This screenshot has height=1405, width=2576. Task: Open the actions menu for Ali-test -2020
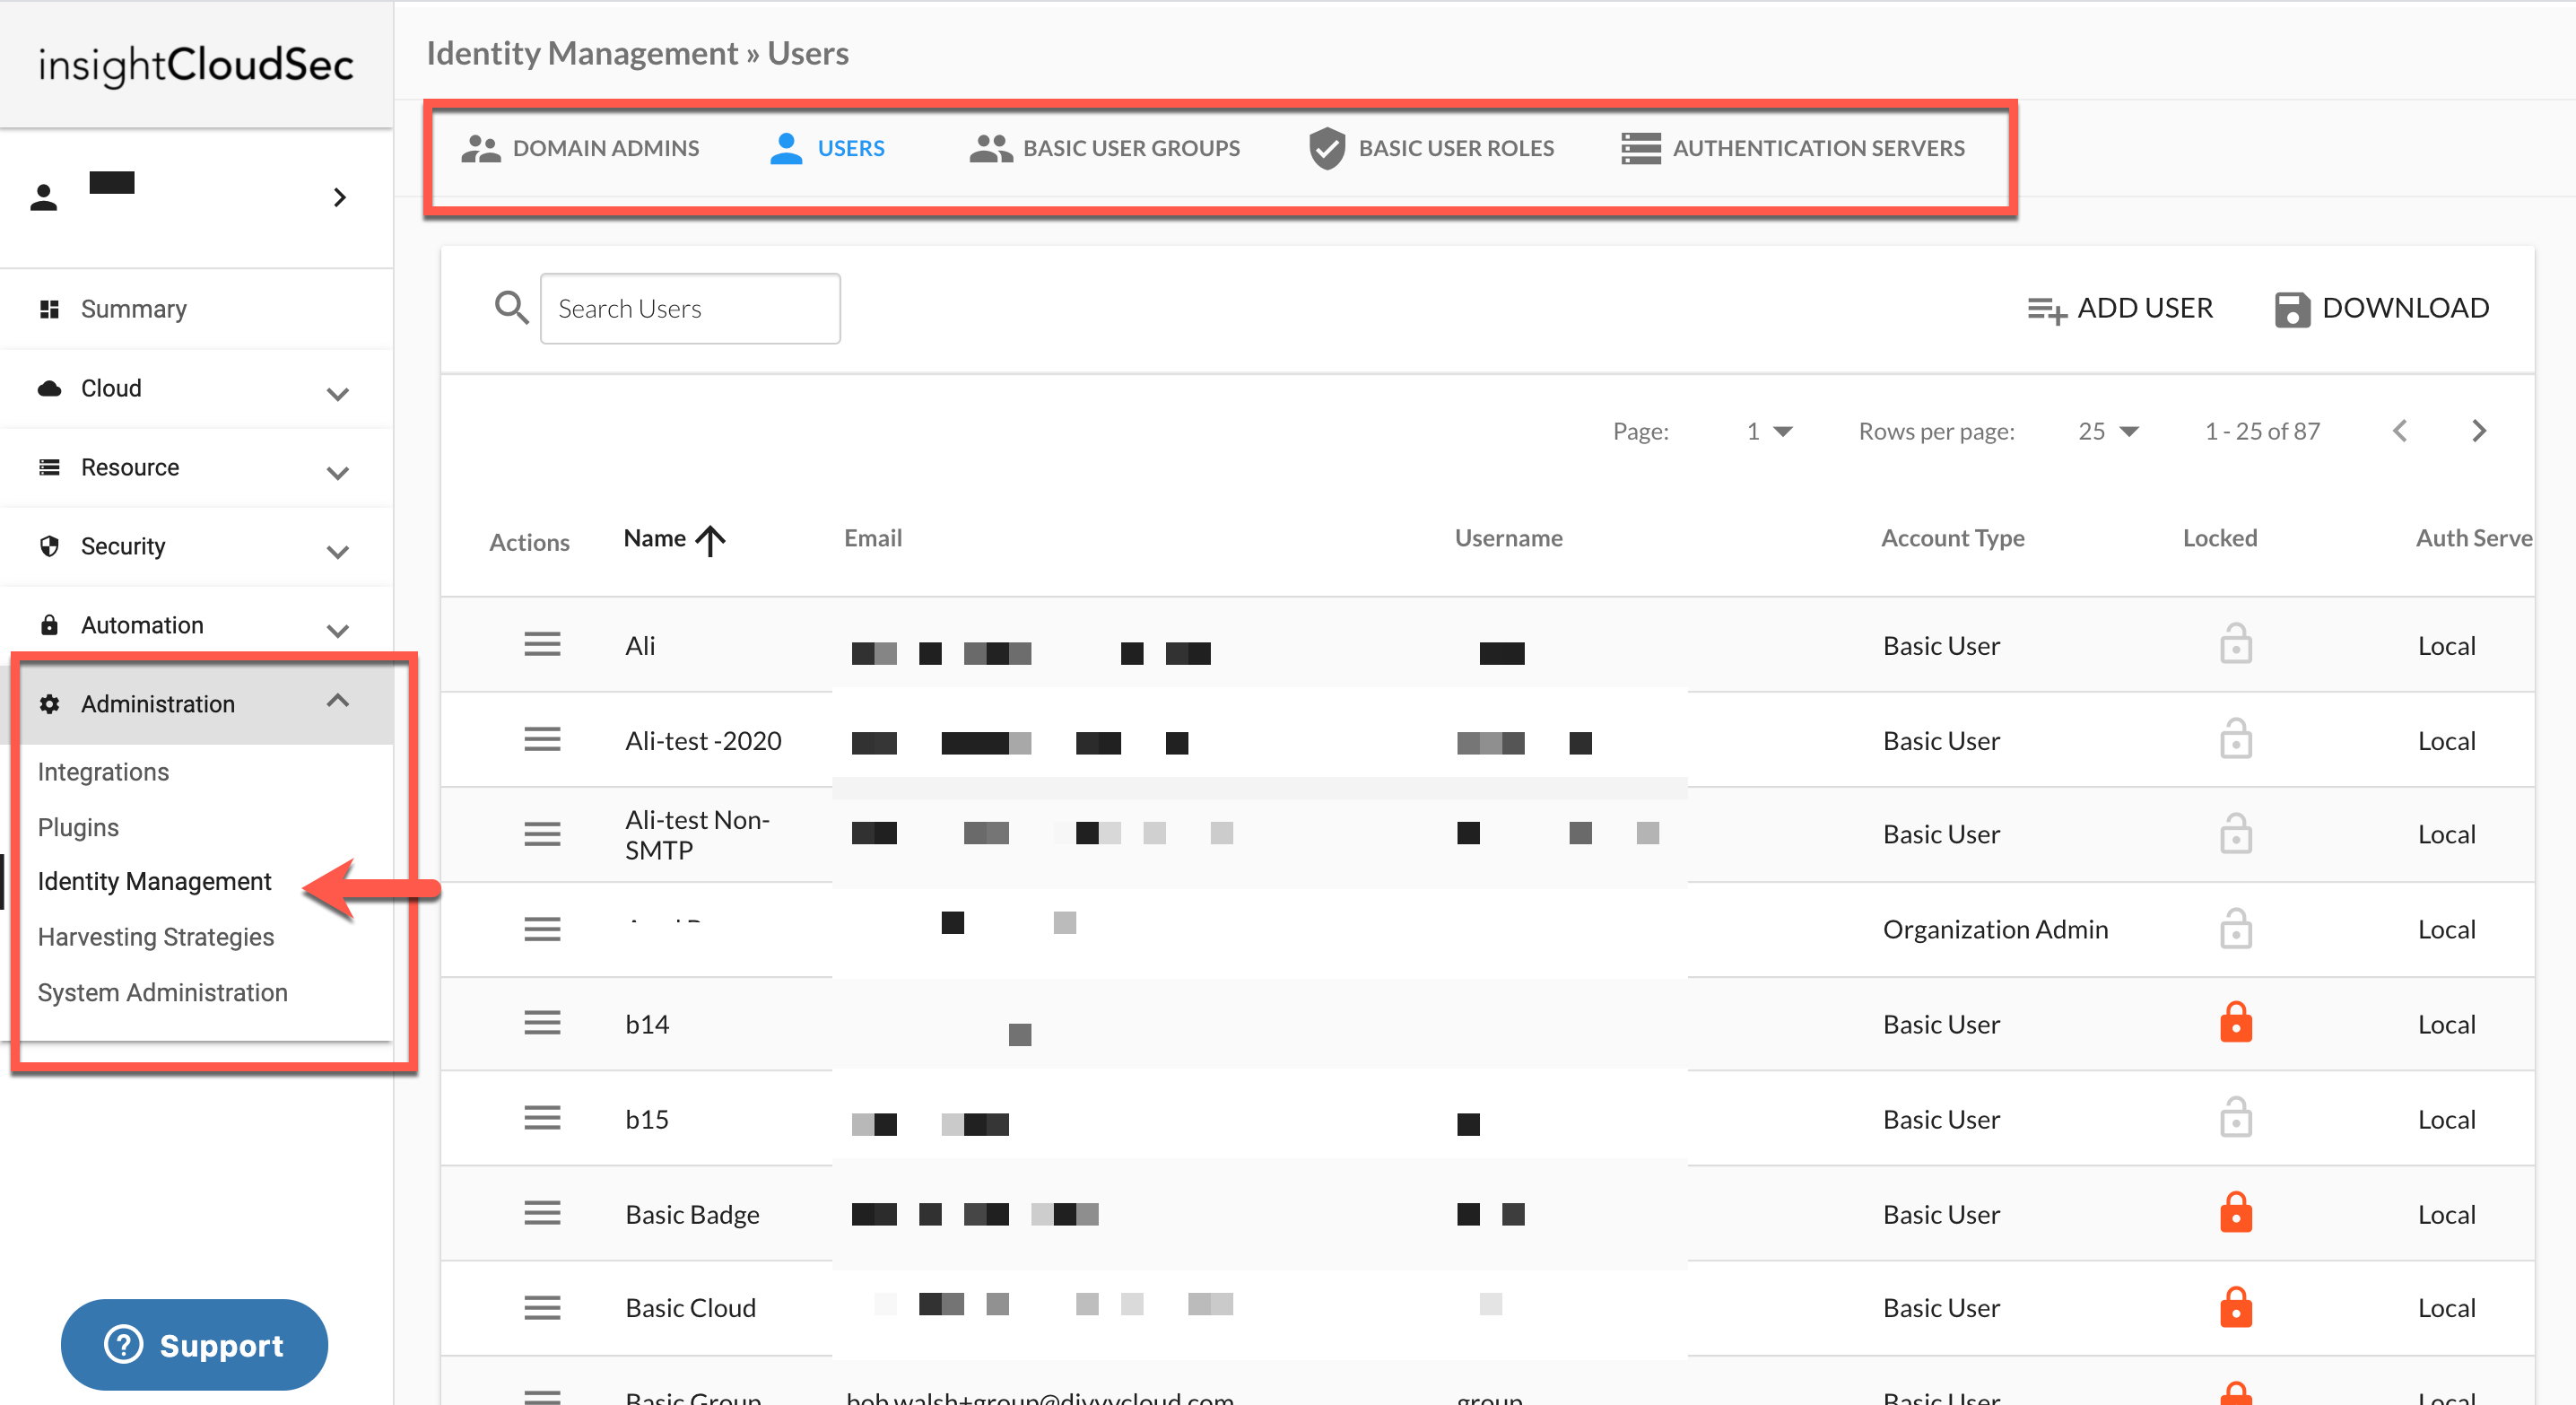pos(542,740)
